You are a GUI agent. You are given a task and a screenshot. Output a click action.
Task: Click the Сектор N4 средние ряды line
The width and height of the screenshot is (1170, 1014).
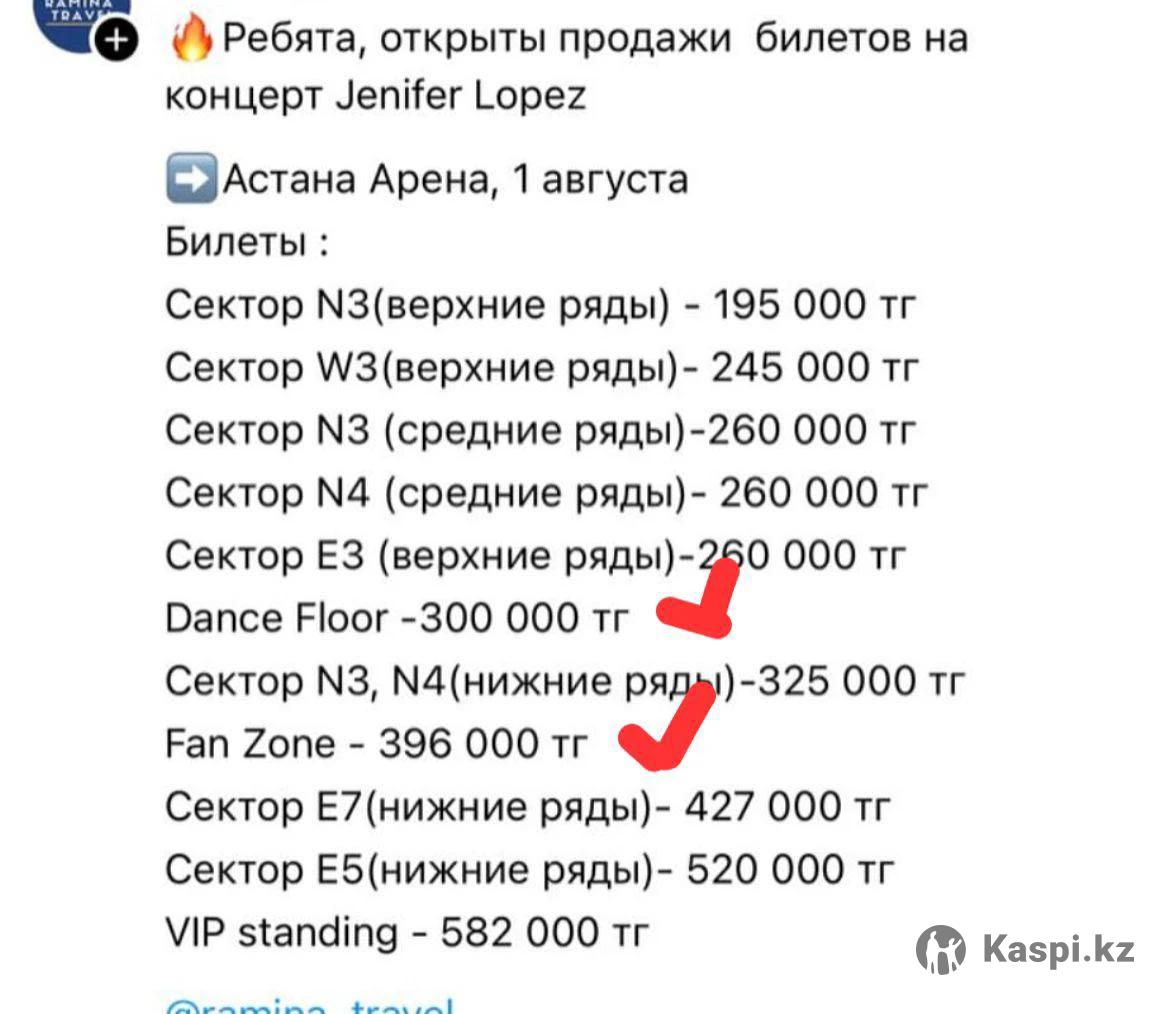pyautogui.click(x=546, y=492)
